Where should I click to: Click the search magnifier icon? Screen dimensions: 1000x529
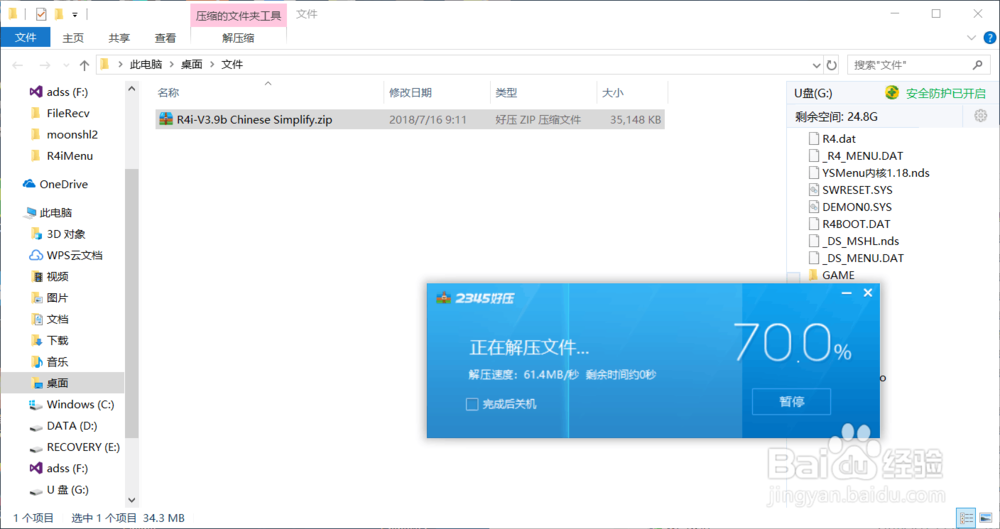pyautogui.click(x=977, y=65)
